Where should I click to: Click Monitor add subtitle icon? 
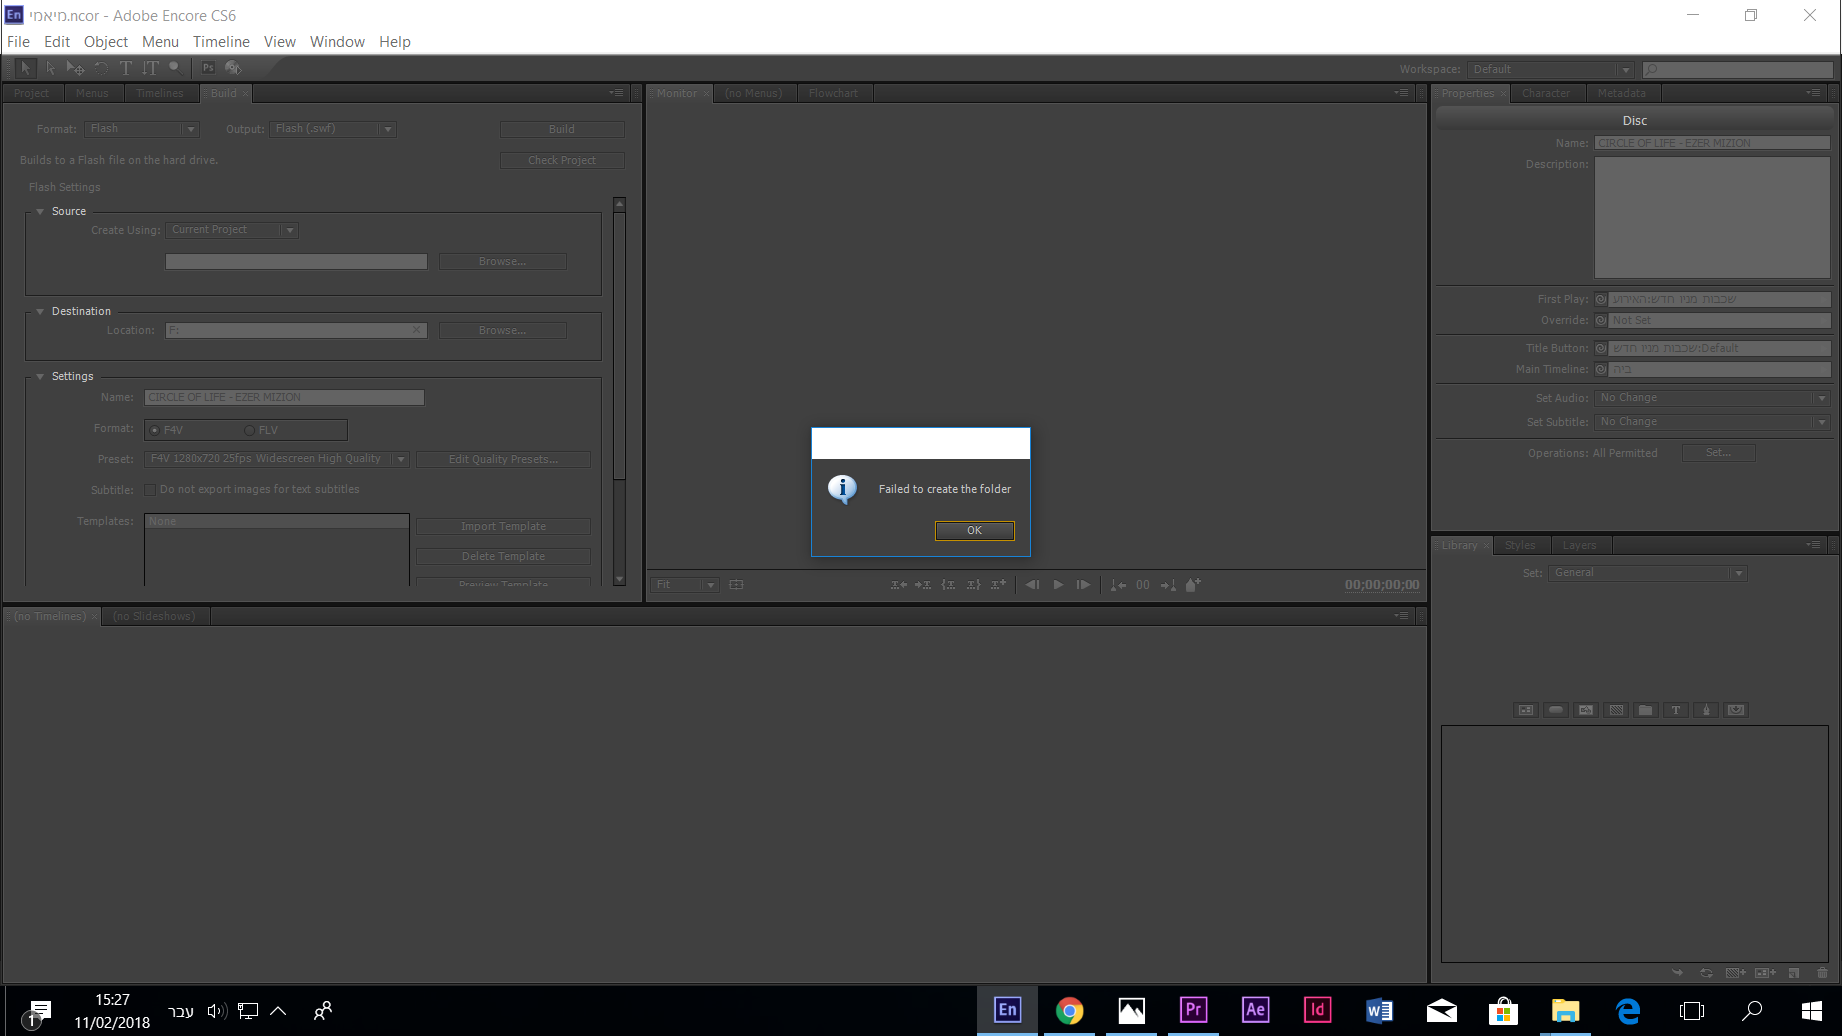click(x=998, y=585)
